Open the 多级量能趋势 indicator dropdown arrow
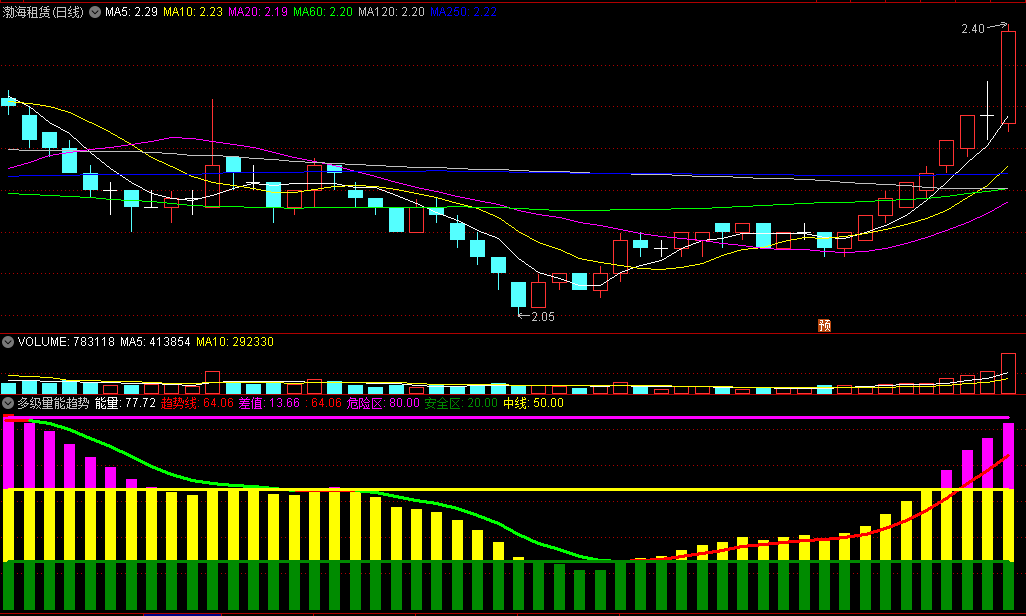The height and width of the screenshot is (616, 1026). pos(8,403)
